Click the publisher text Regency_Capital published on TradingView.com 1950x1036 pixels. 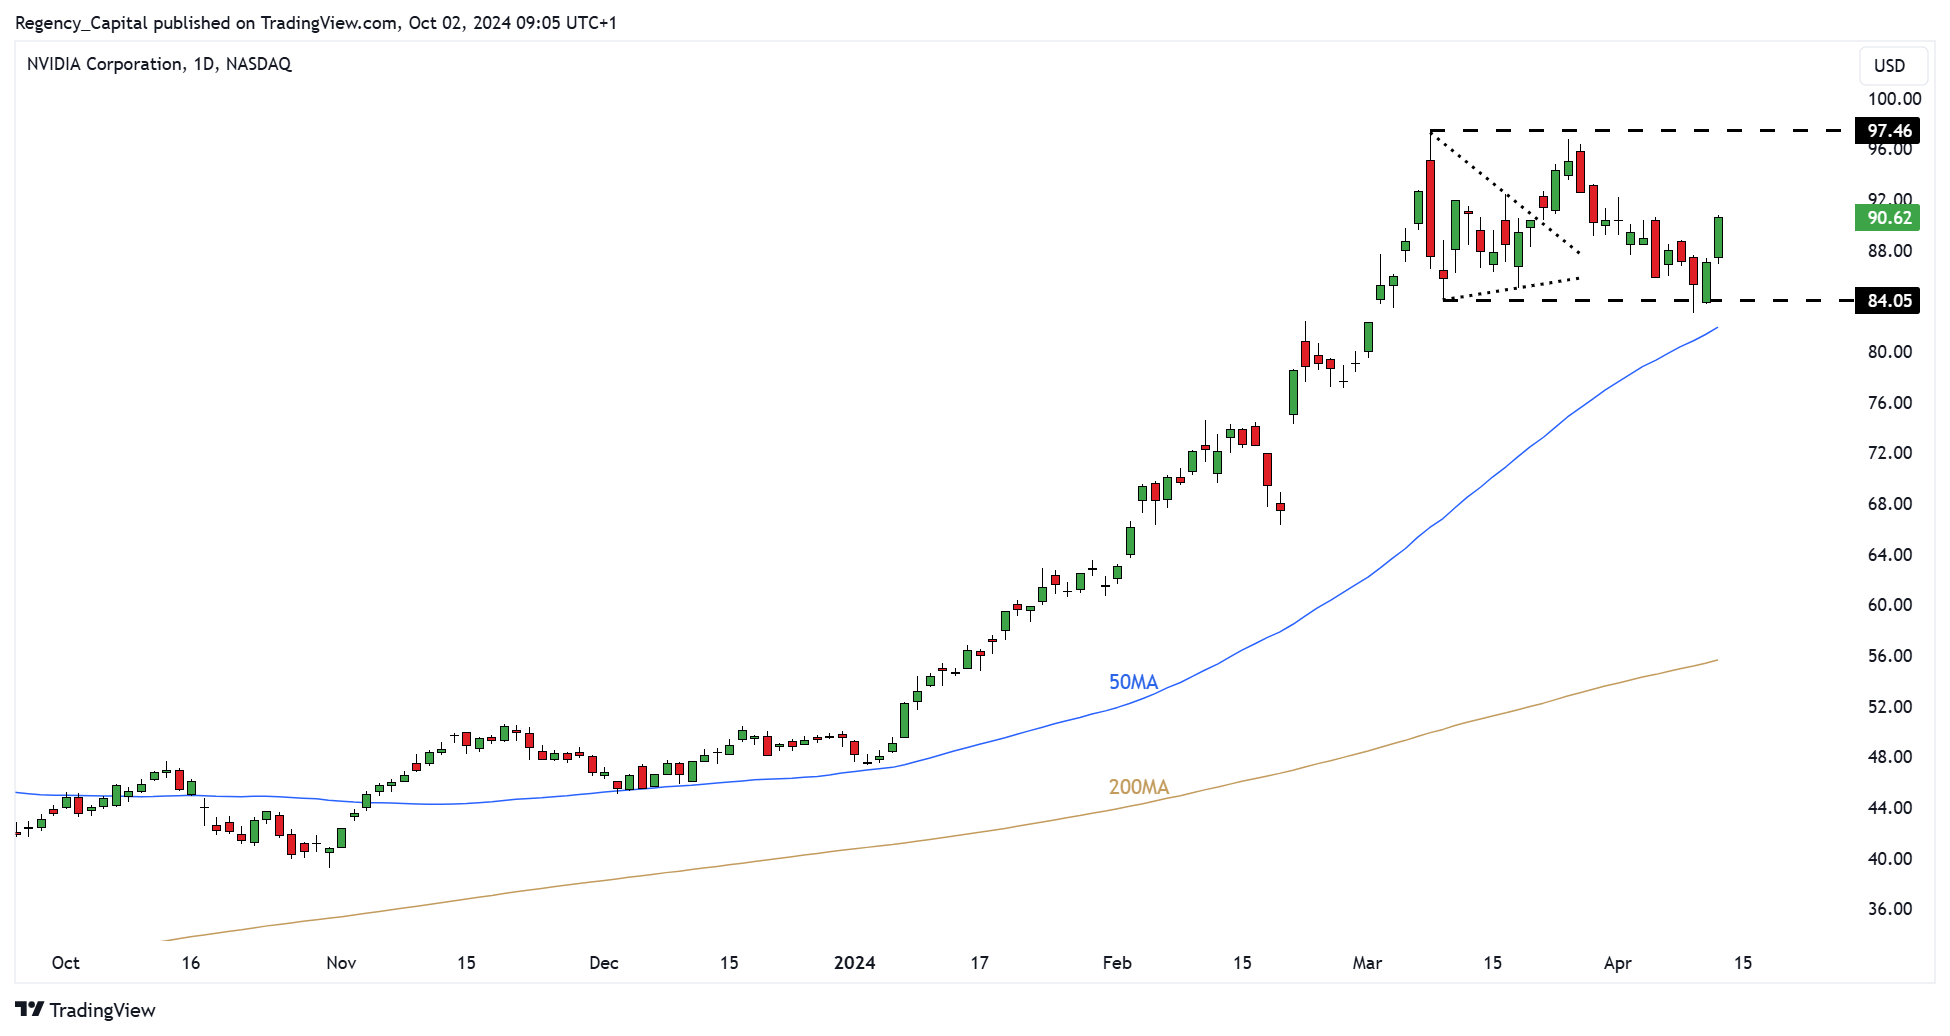[206, 22]
